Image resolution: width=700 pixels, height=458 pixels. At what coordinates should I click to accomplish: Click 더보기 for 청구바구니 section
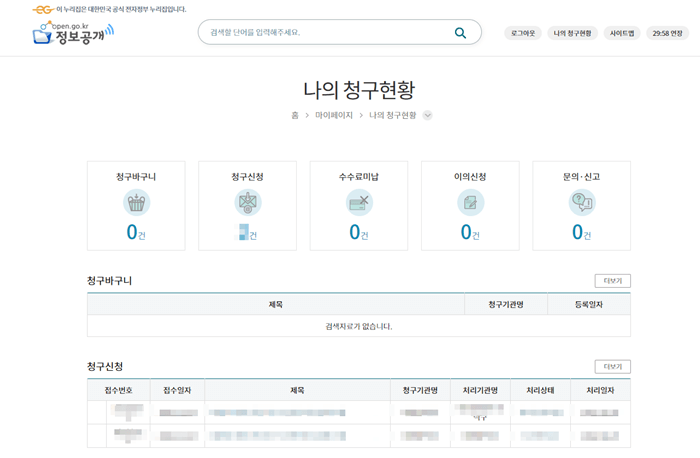click(612, 281)
